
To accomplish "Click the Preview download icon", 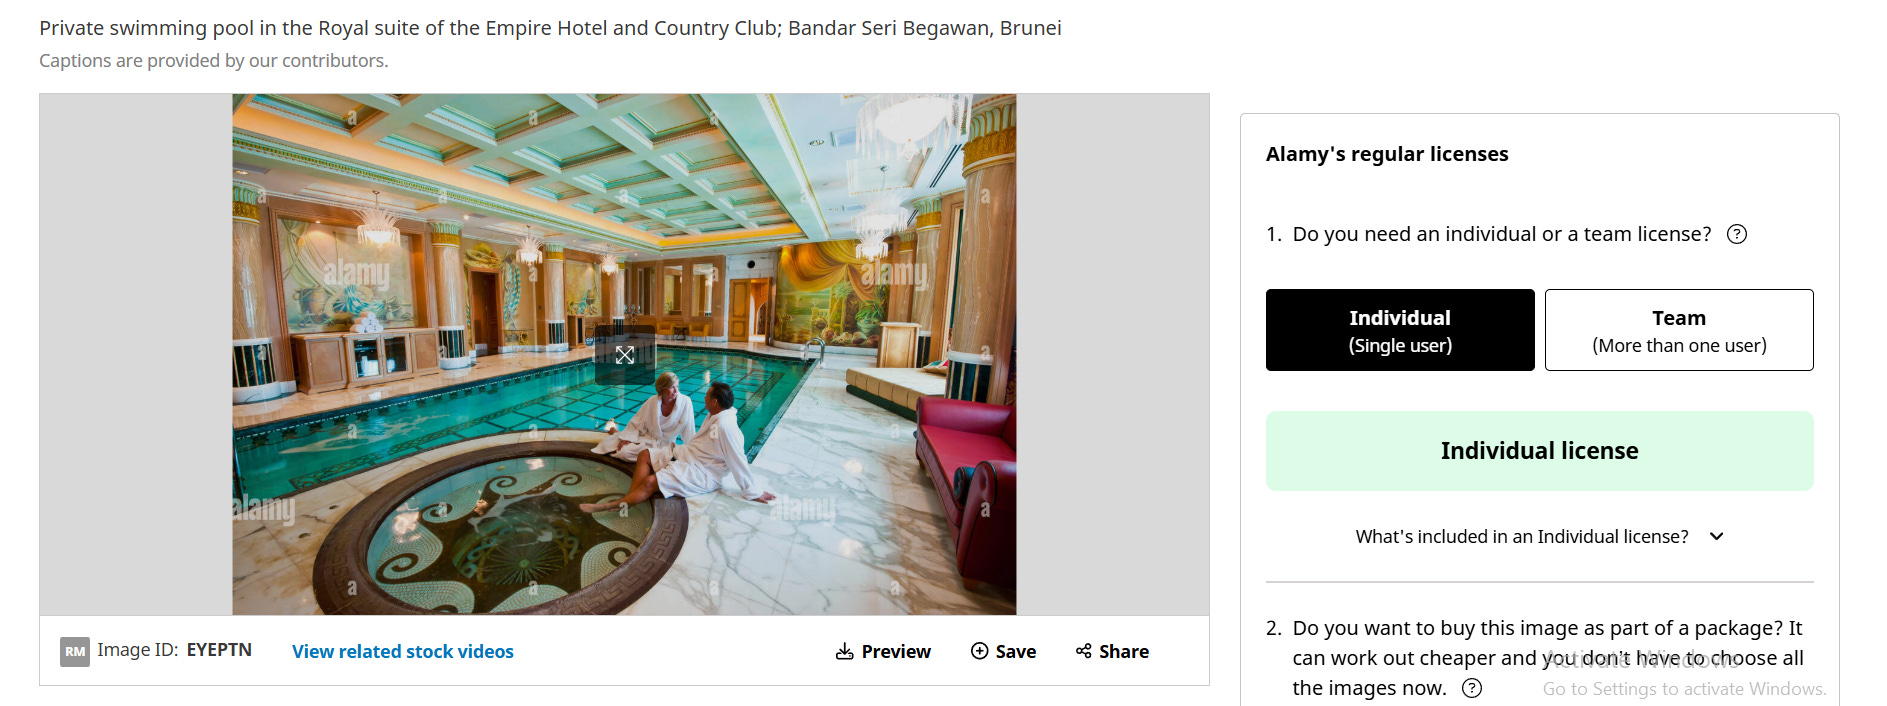I will pyautogui.click(x=845, y=652).
